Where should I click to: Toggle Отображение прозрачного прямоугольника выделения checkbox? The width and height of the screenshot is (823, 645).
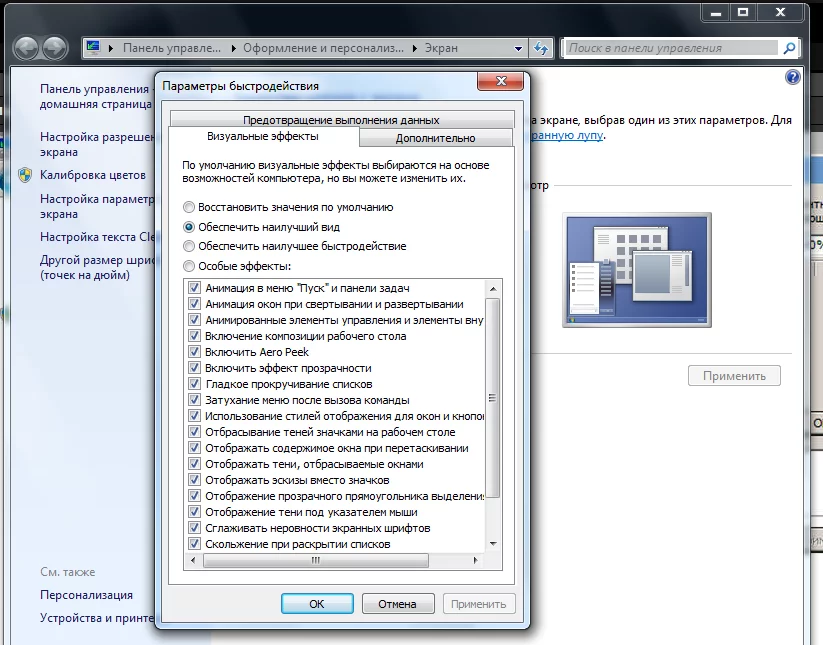click(194, 496)
